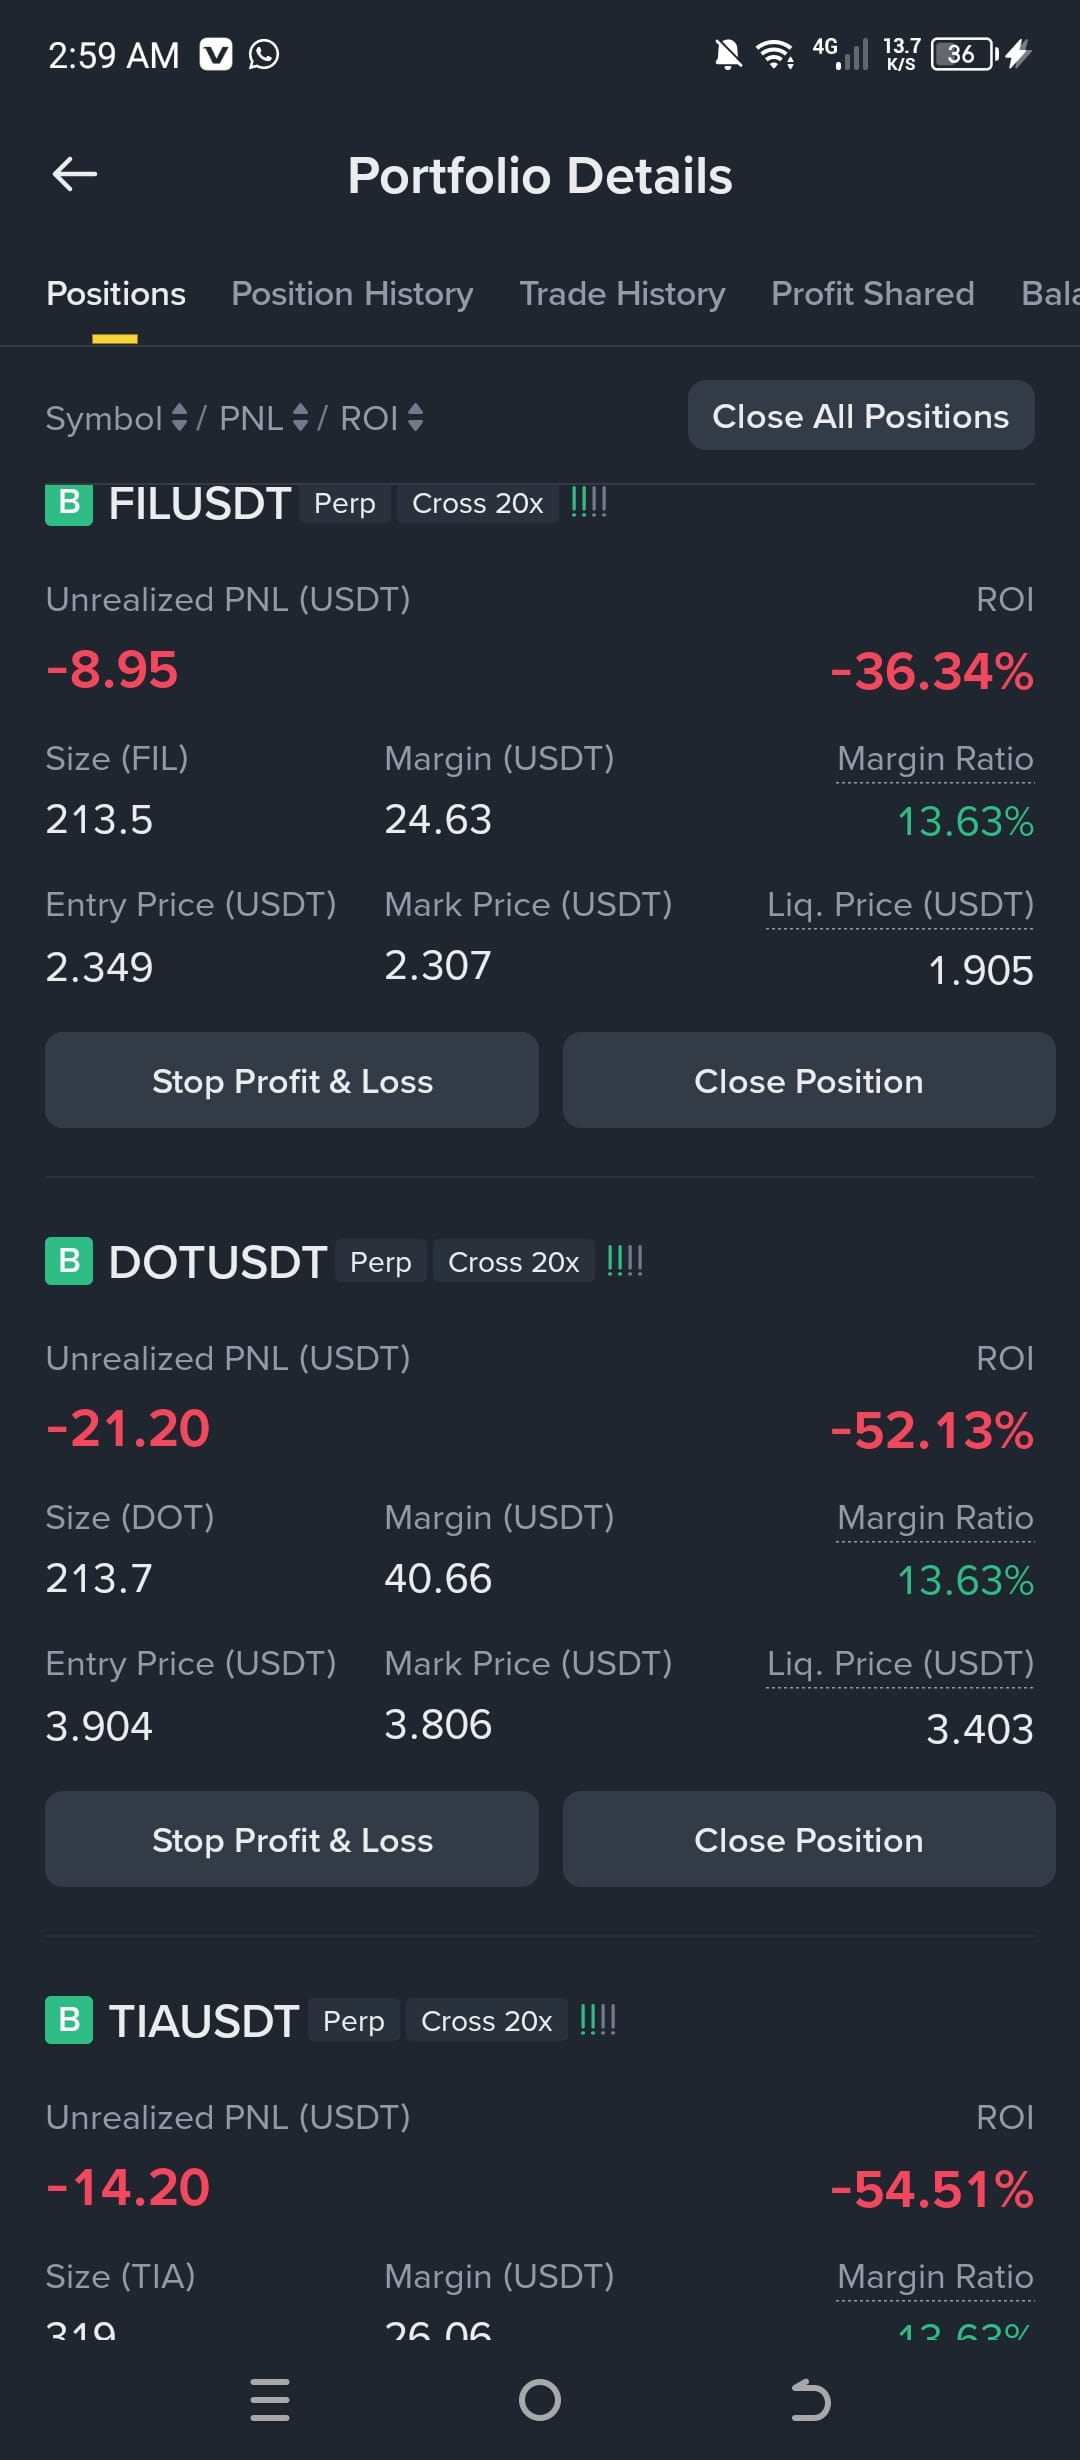Image resolution: width=1080 pixels, height=2460 pixels.
Task: Sort positions by PNL
Action: click(x=263, y=418)
